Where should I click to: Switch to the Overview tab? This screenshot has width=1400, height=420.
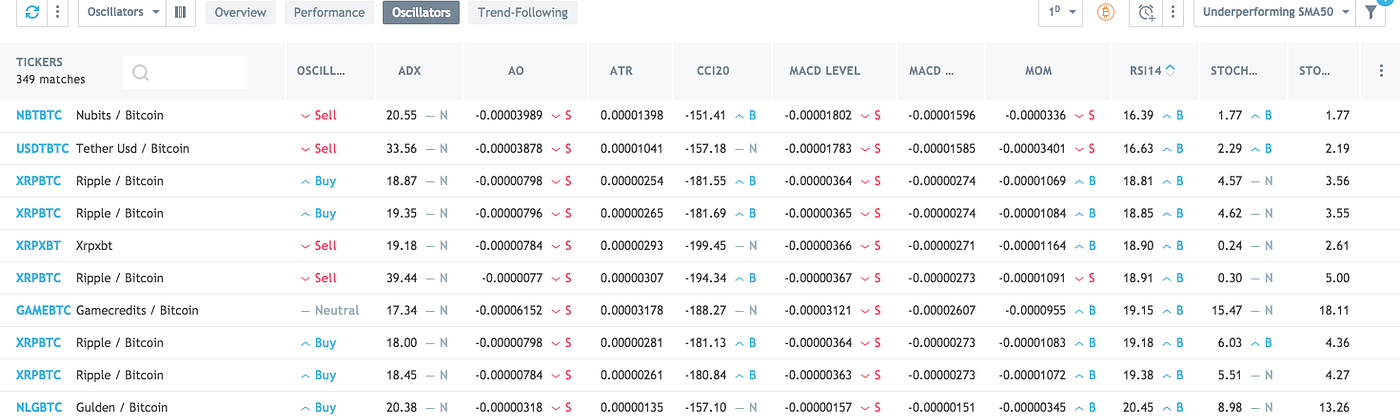pyautogui.click(x=240, y=12)
